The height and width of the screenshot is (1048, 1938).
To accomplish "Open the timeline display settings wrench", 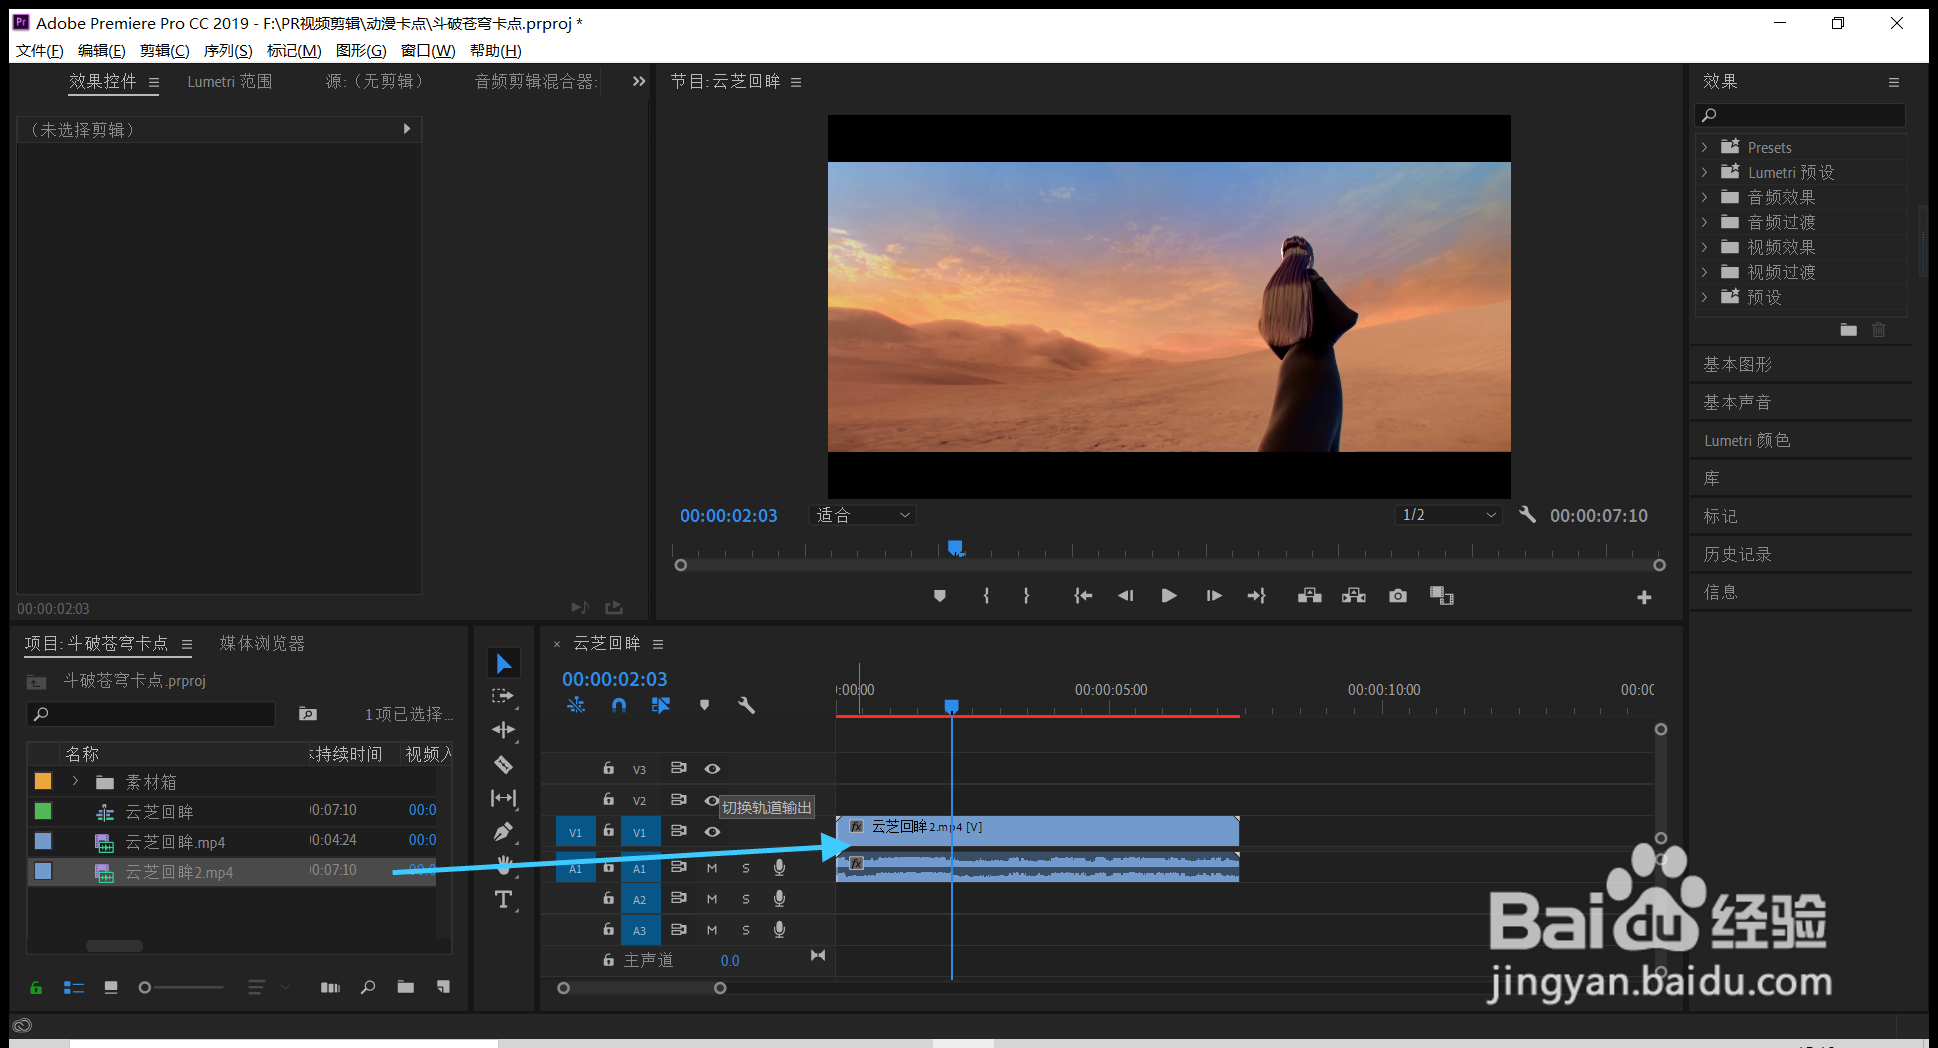I will click(746, 705).
